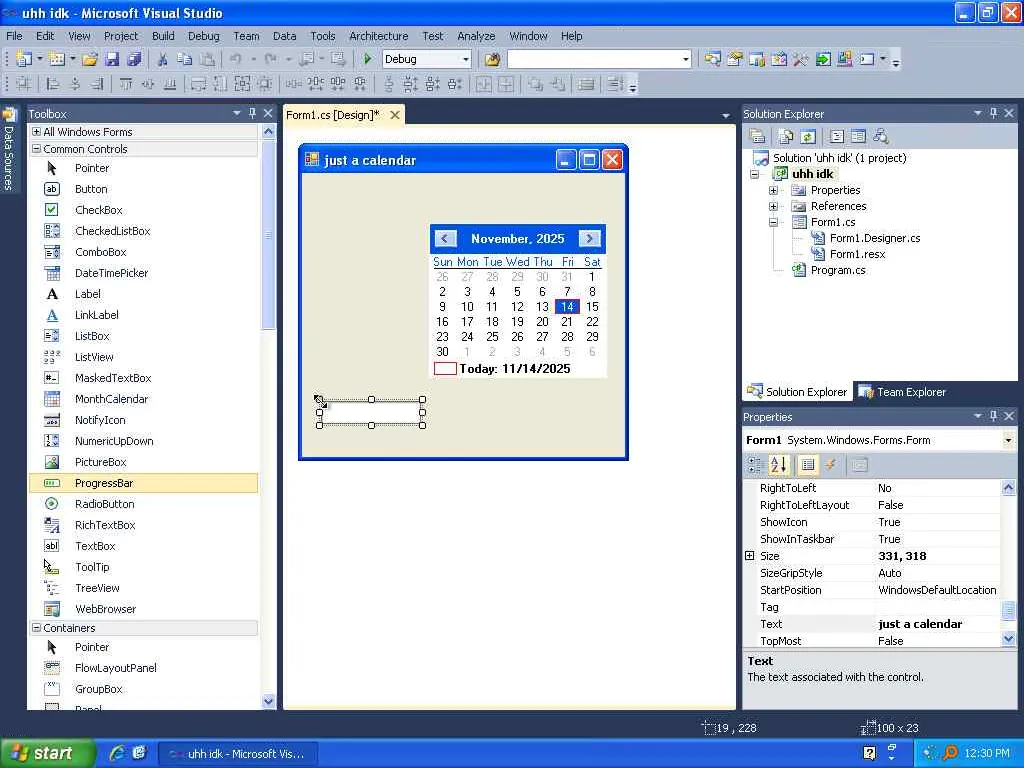1024x768 pixels.
Task: Click the Properties grid scrollbar thumb
Action: [1008, 611]
